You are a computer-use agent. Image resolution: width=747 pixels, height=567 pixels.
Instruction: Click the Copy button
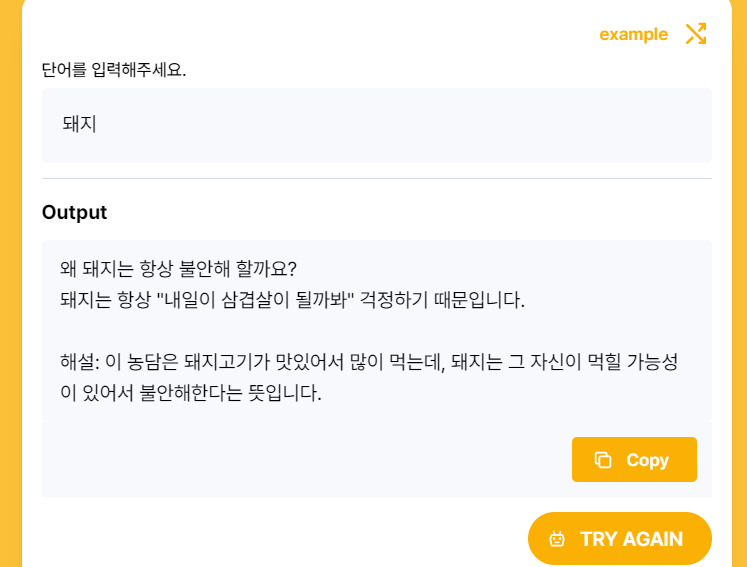634,459
